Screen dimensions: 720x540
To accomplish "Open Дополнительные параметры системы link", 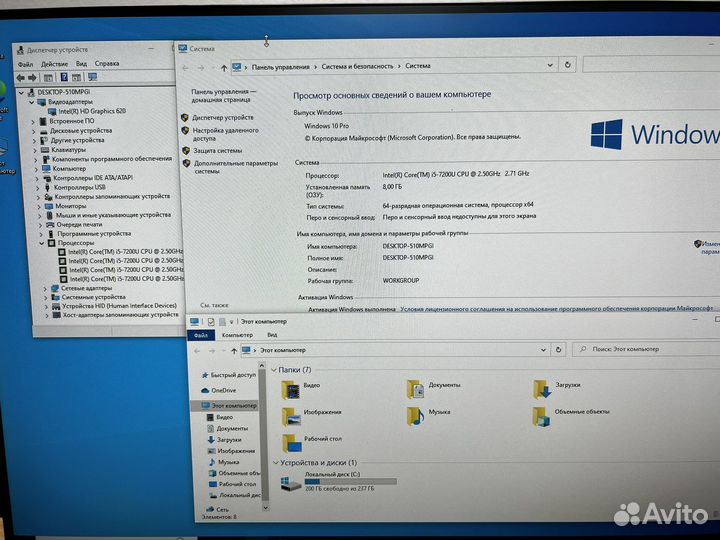I will point(236,167).
